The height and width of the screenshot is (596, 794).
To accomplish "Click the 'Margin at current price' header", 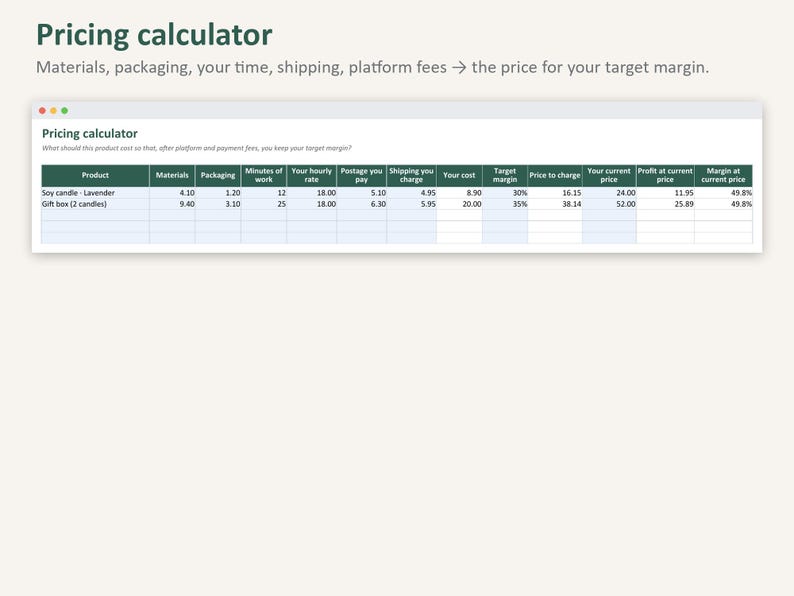I will click(x=724, y=175).
